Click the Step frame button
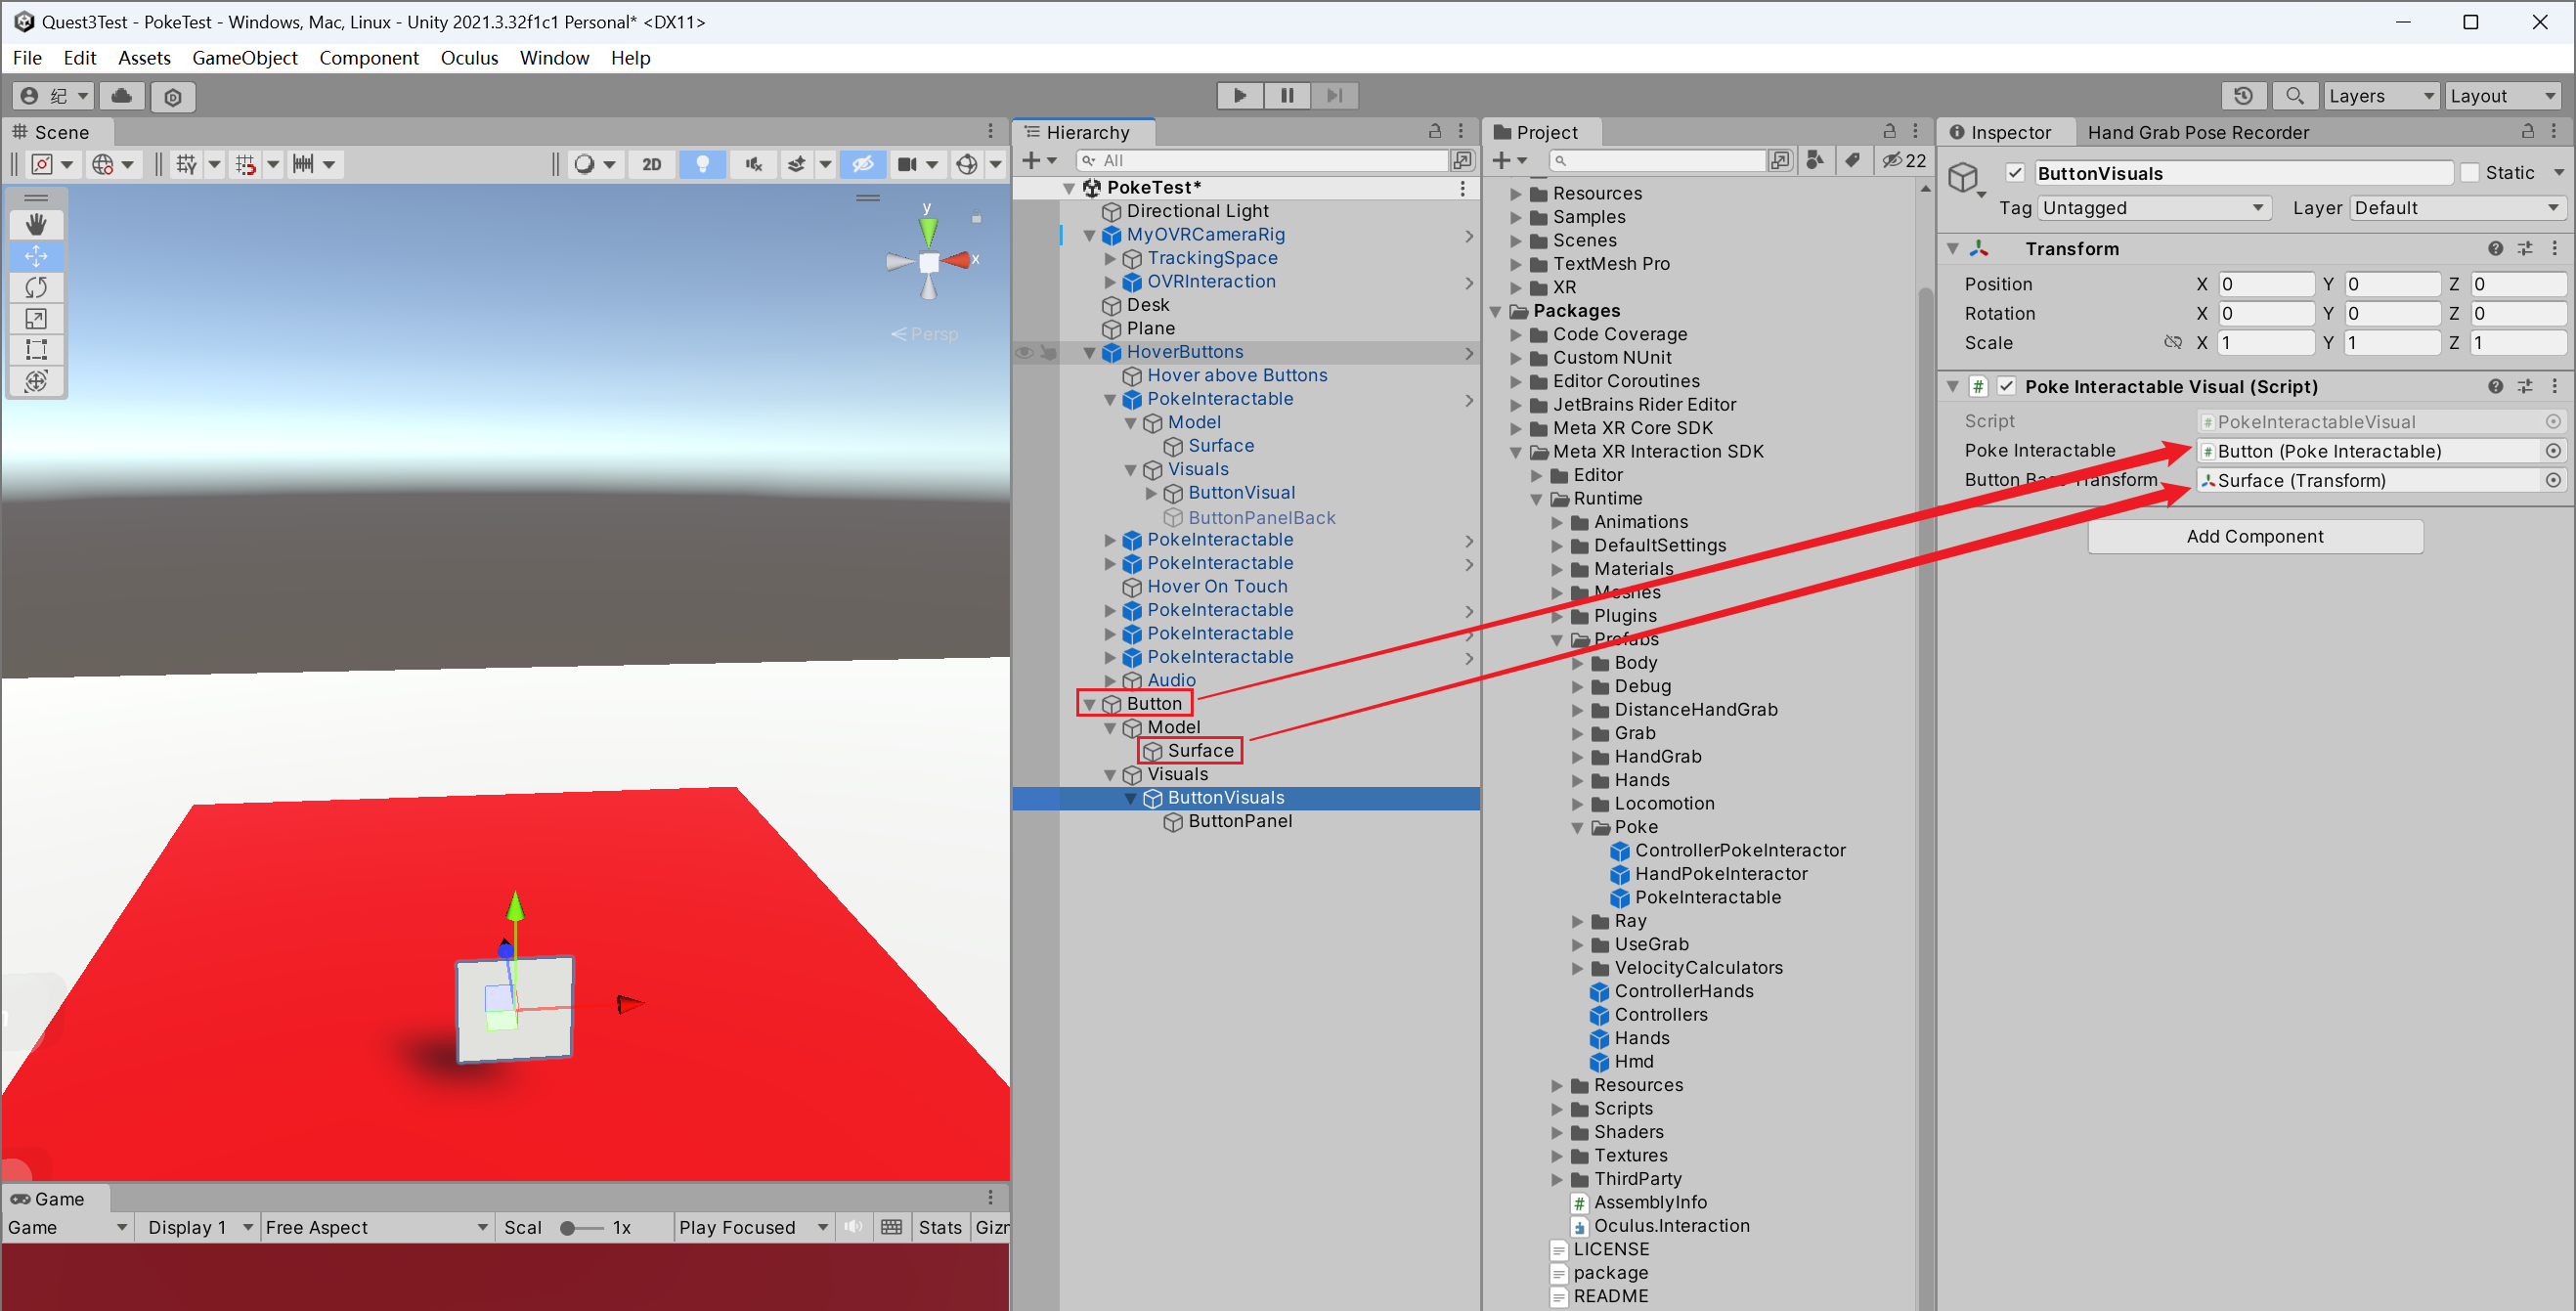The height and width of the screenshot is (1311, 2576). point(1334,95)
